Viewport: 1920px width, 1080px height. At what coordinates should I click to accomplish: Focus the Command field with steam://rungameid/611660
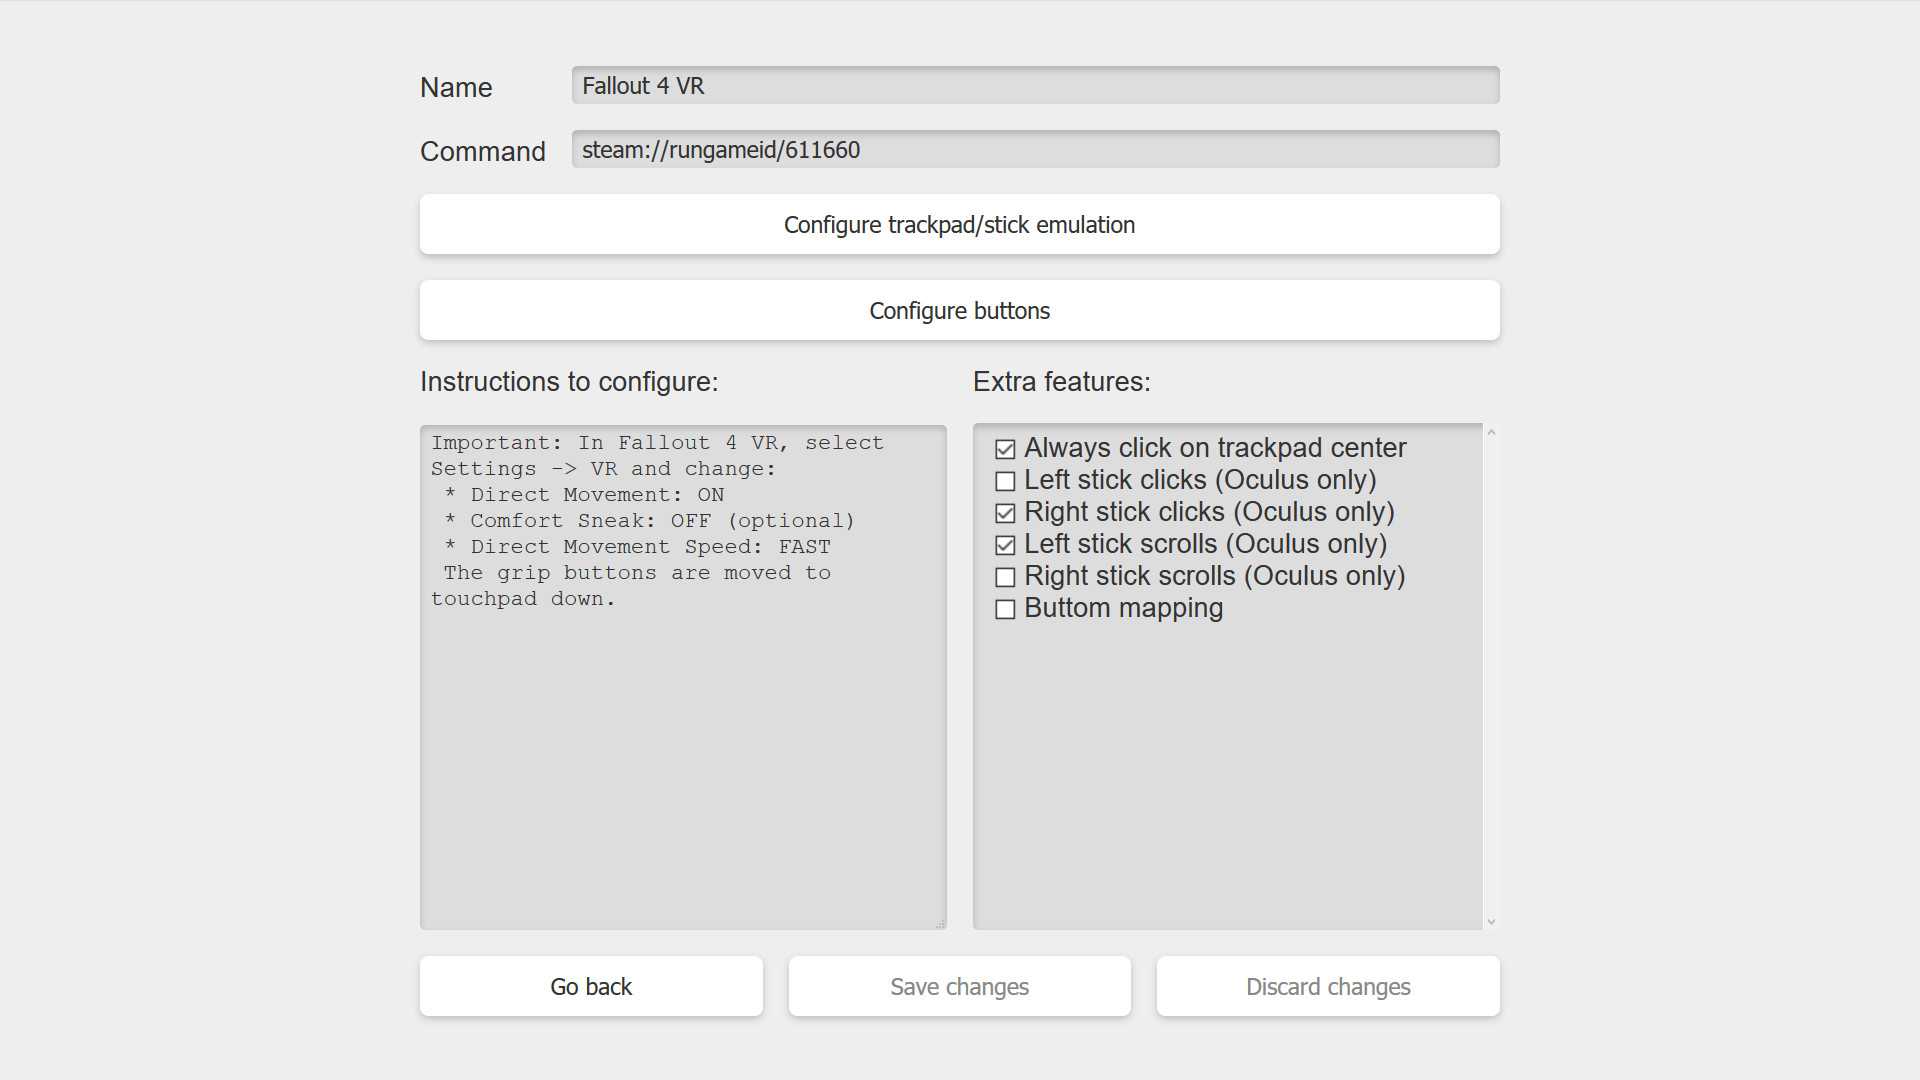(x=1035, y=149)
